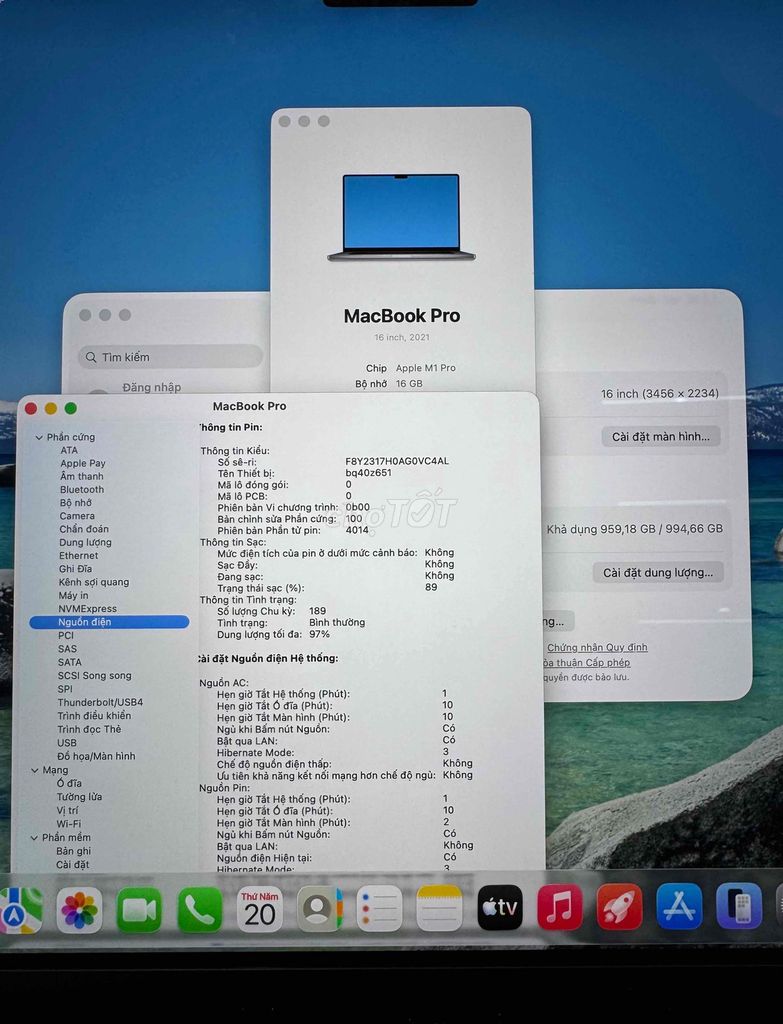
Task: Open the Contacts app in the dock
Action: (319, 908)
